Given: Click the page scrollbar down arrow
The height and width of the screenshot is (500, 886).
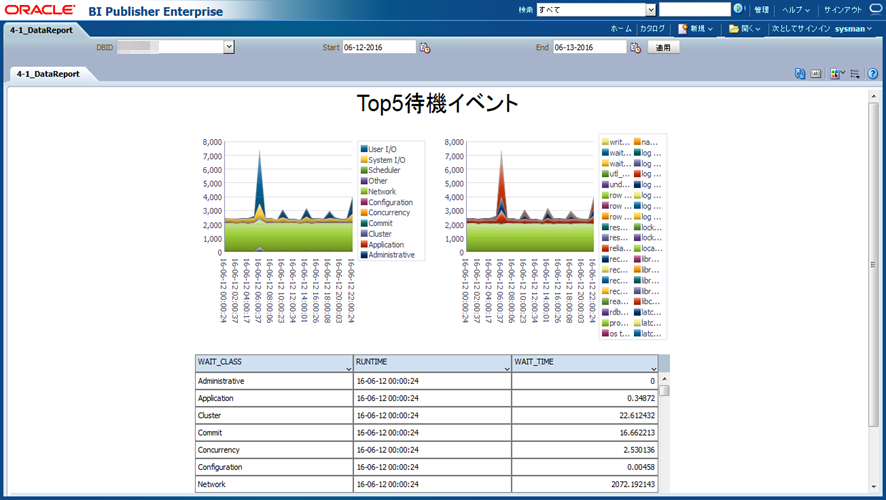Looking at the screenshot, I should tap(875, 487).
